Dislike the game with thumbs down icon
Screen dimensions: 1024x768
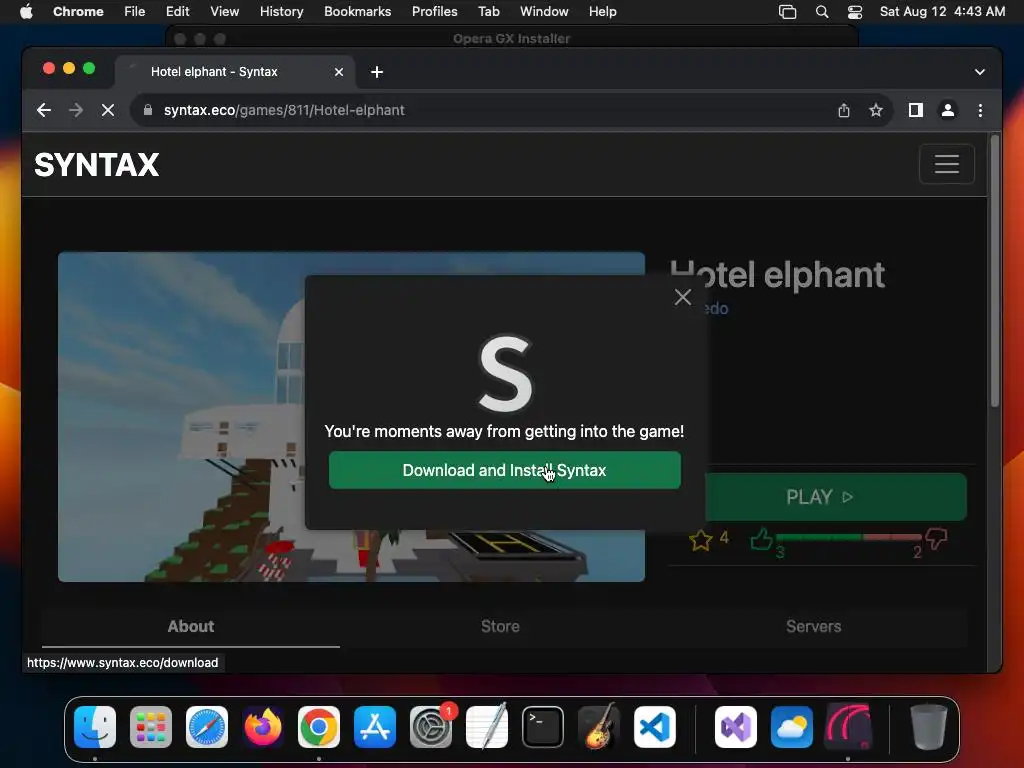936,539
